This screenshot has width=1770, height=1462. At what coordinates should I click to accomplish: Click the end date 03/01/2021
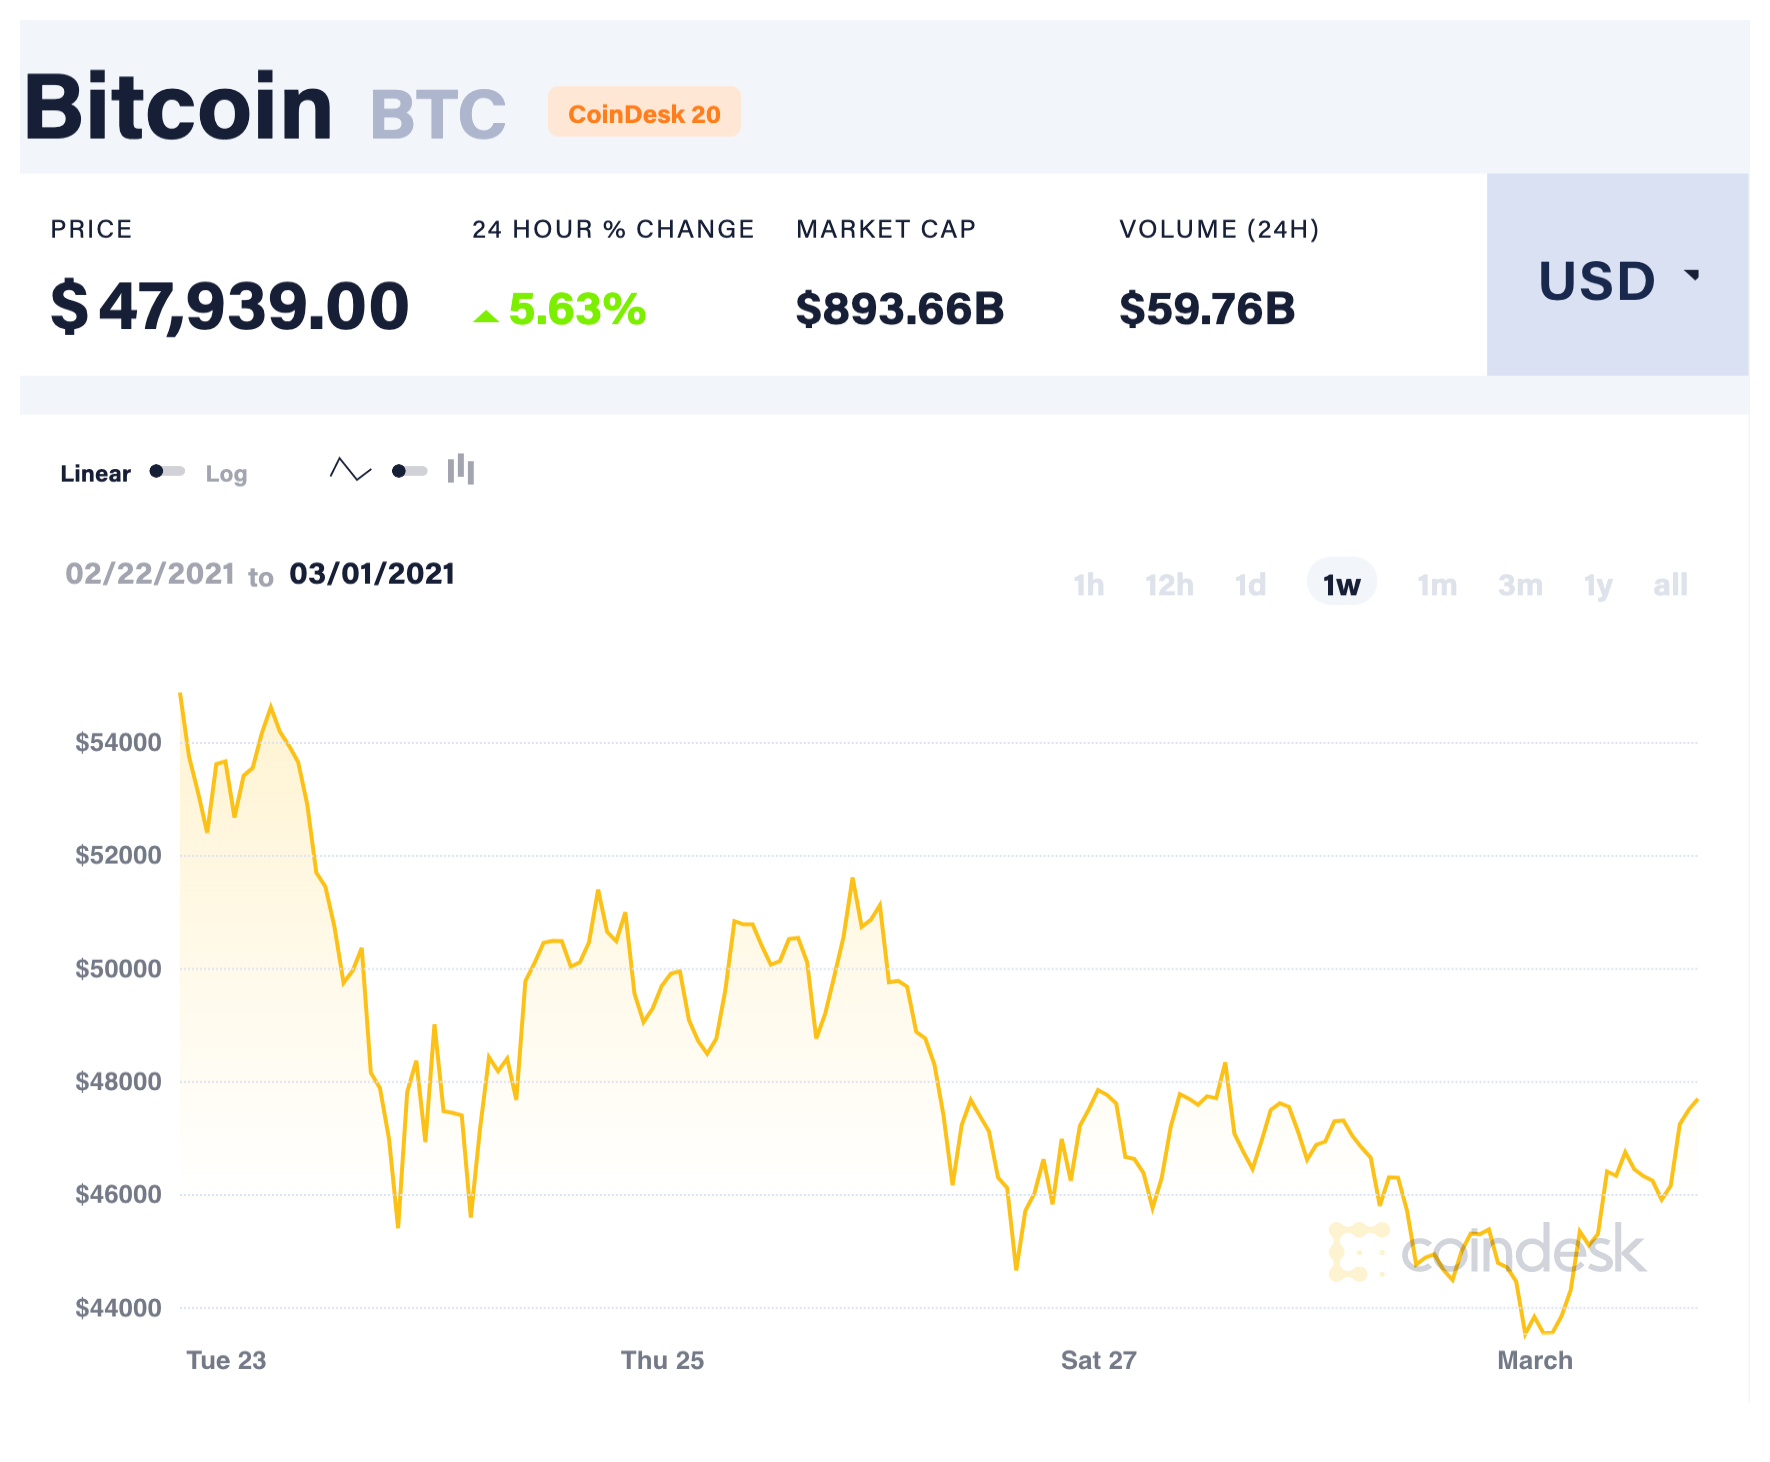point(372,574)
